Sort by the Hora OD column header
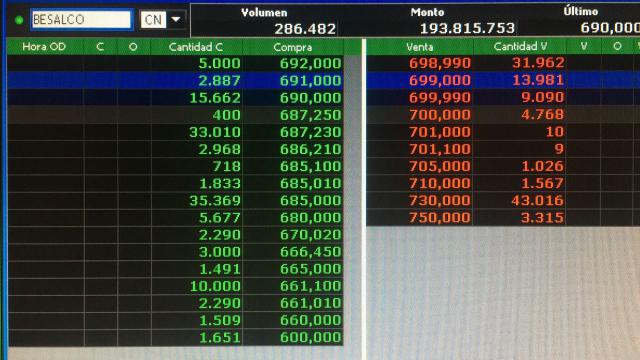Viewport: 640px width, 360px height. (44, 47)
